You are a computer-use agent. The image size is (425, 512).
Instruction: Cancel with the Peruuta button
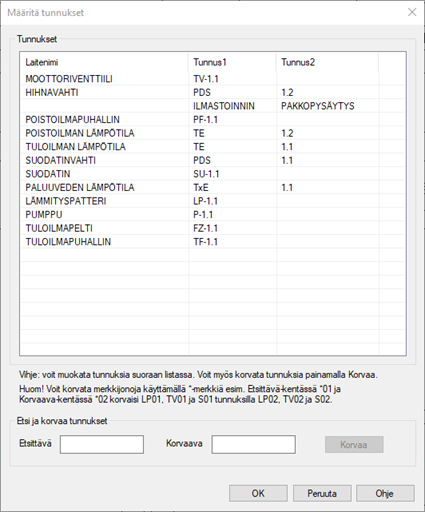(x=322, y=493)
